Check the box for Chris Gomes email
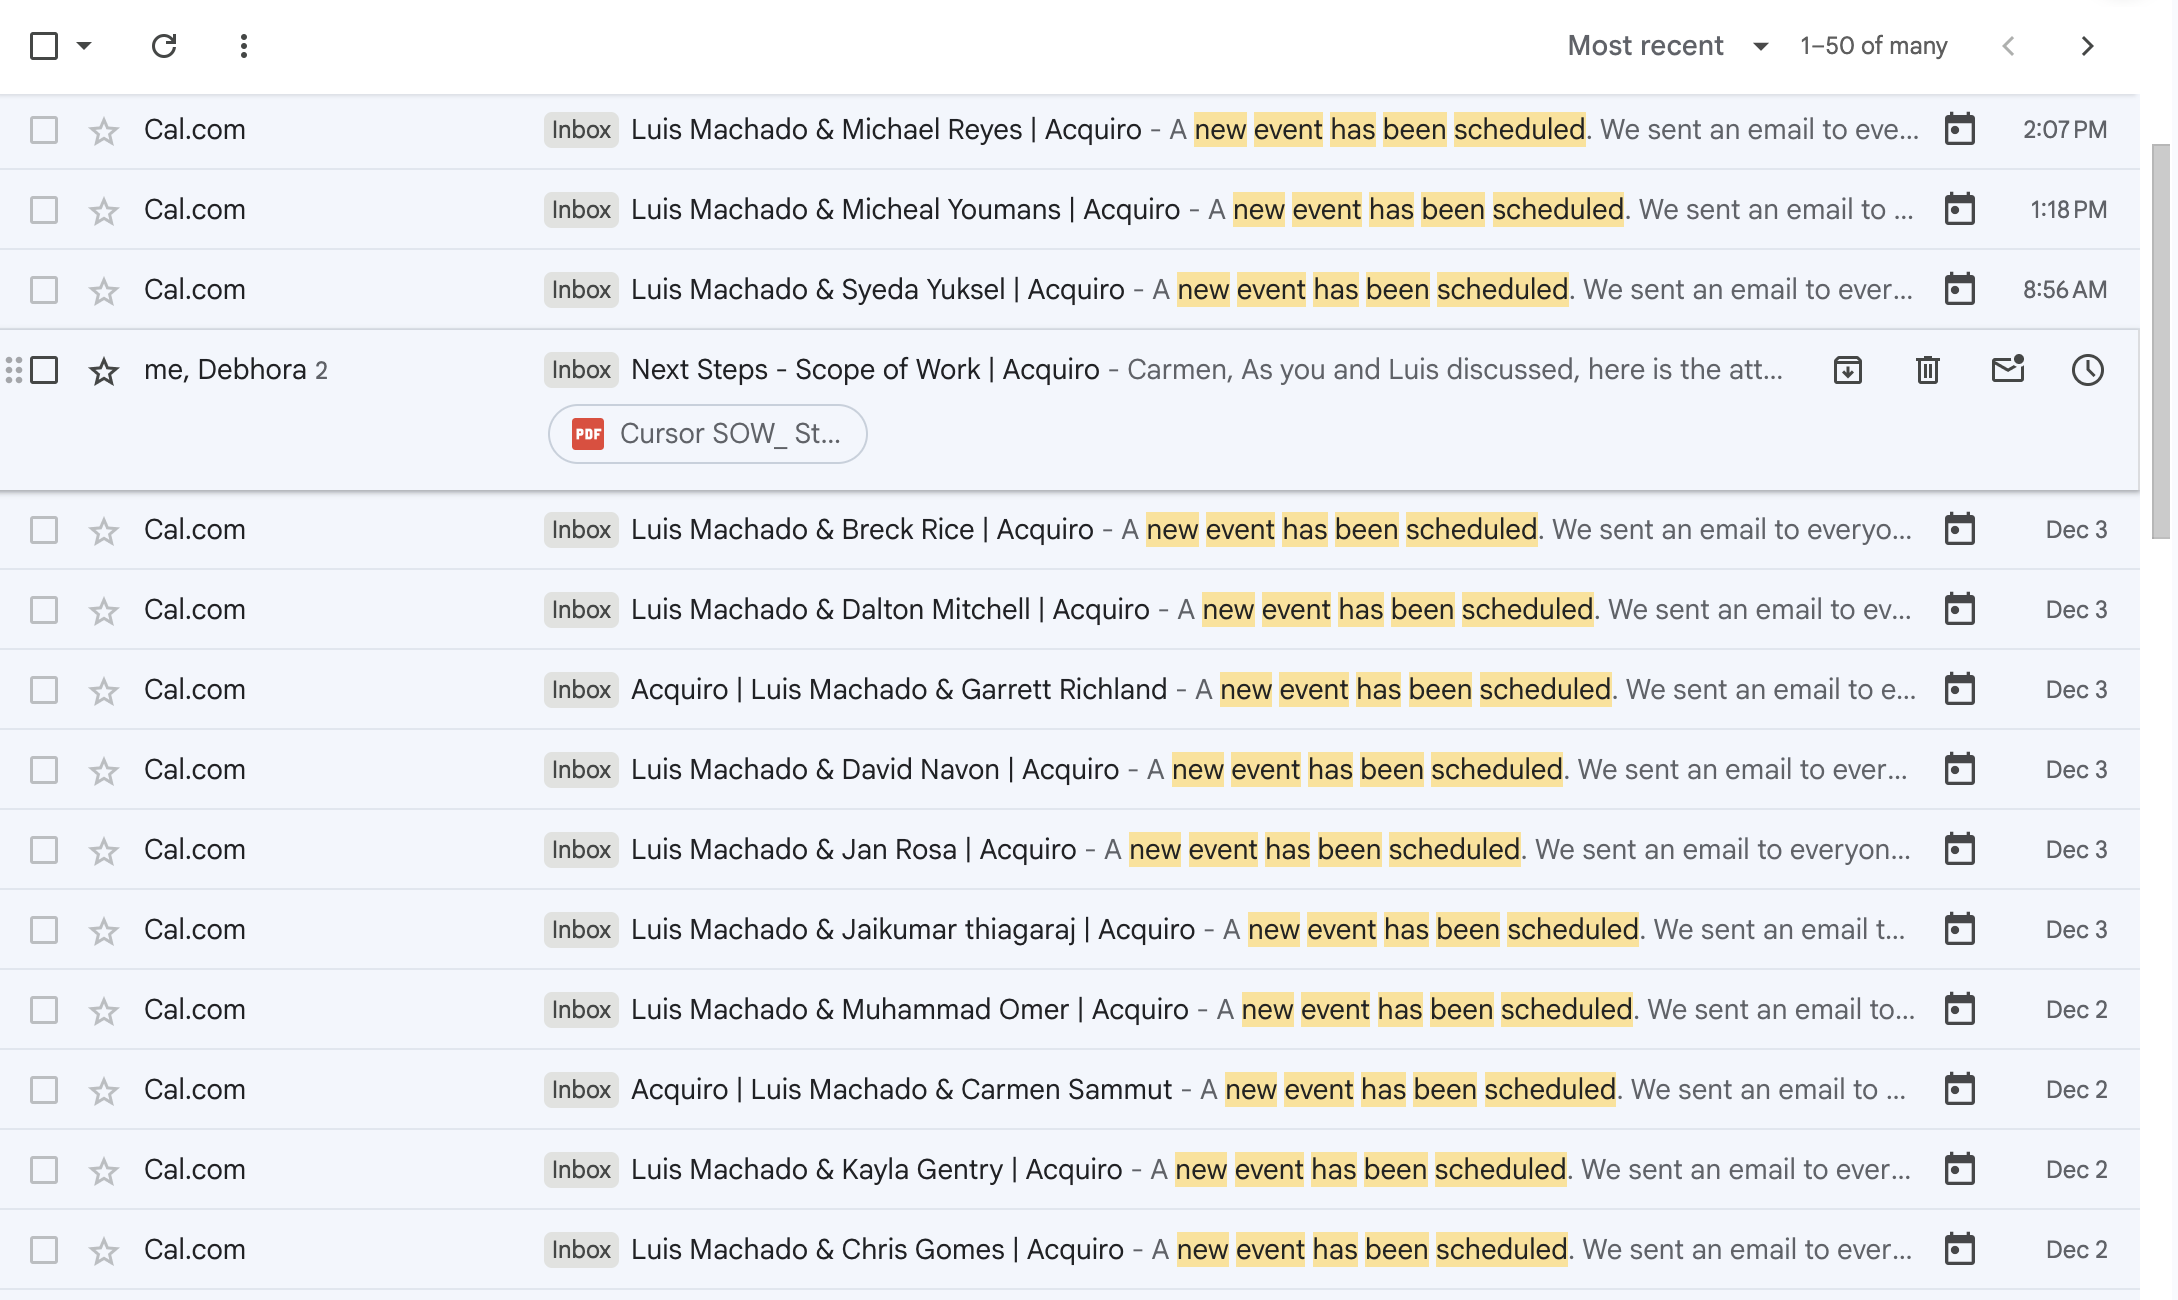The image size is (2178, 1300). (44, 1250)
